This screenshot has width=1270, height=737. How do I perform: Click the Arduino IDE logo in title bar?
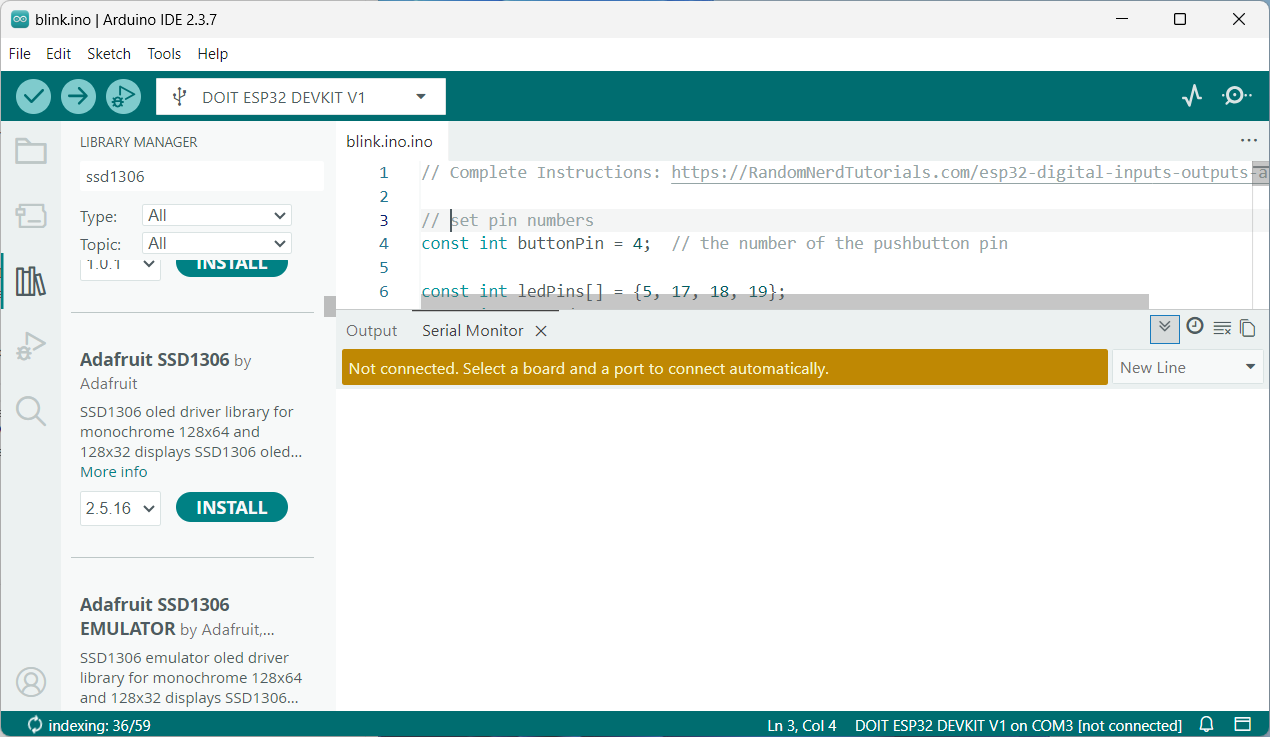point(20,19)
